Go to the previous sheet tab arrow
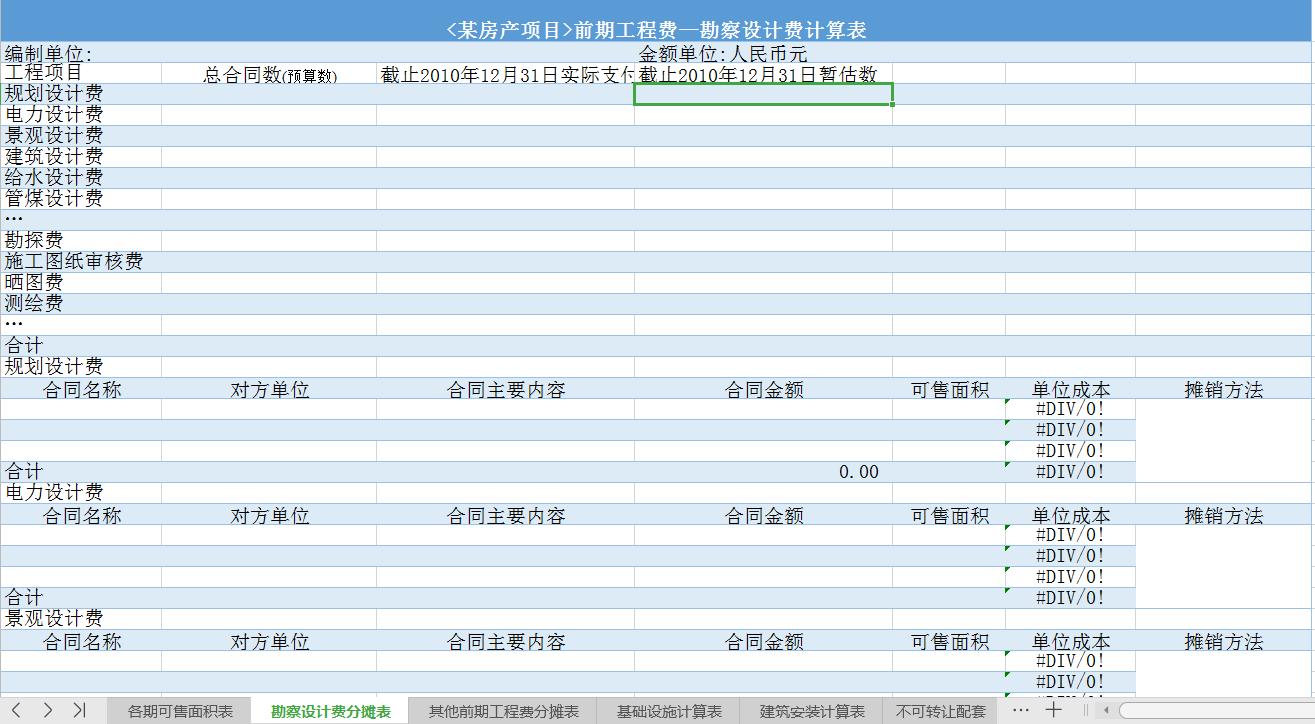 [x=16, y=710]
